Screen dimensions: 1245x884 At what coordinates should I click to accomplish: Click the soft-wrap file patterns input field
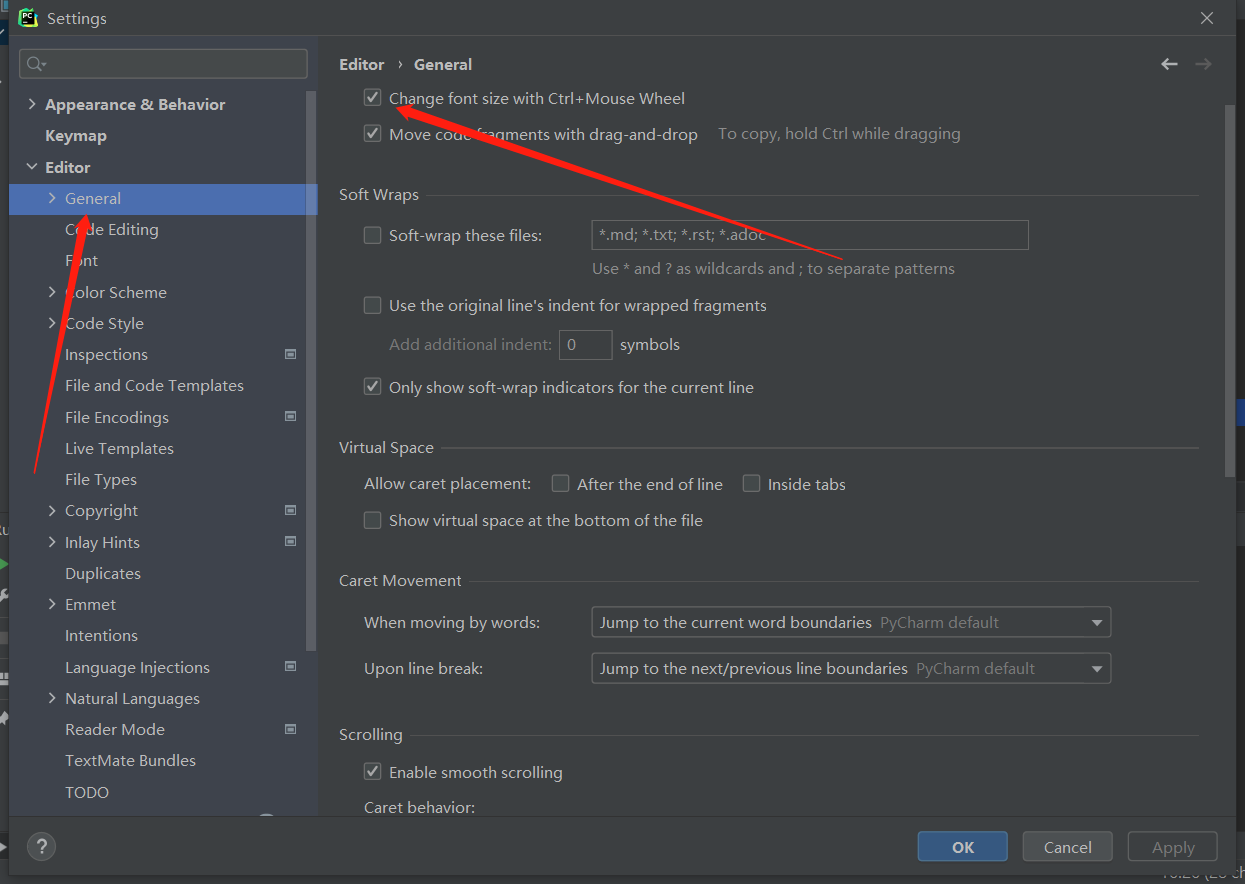(809, 236)
